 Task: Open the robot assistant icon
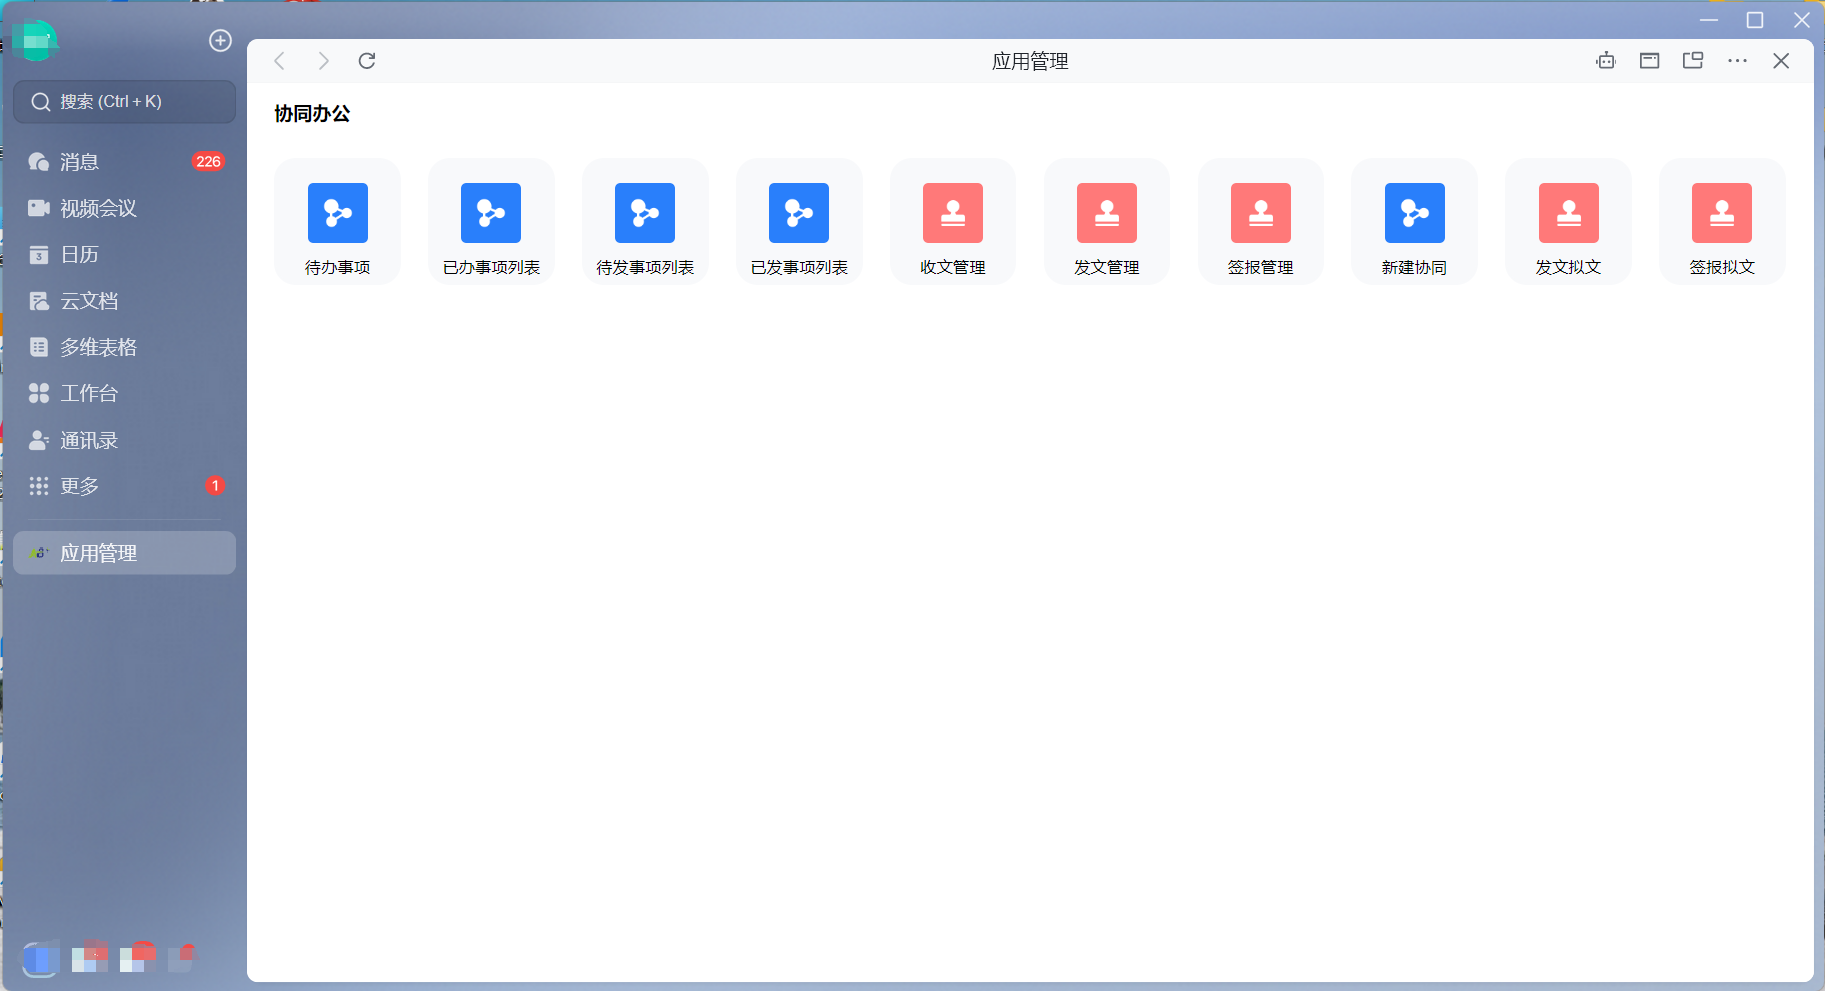1606,61
